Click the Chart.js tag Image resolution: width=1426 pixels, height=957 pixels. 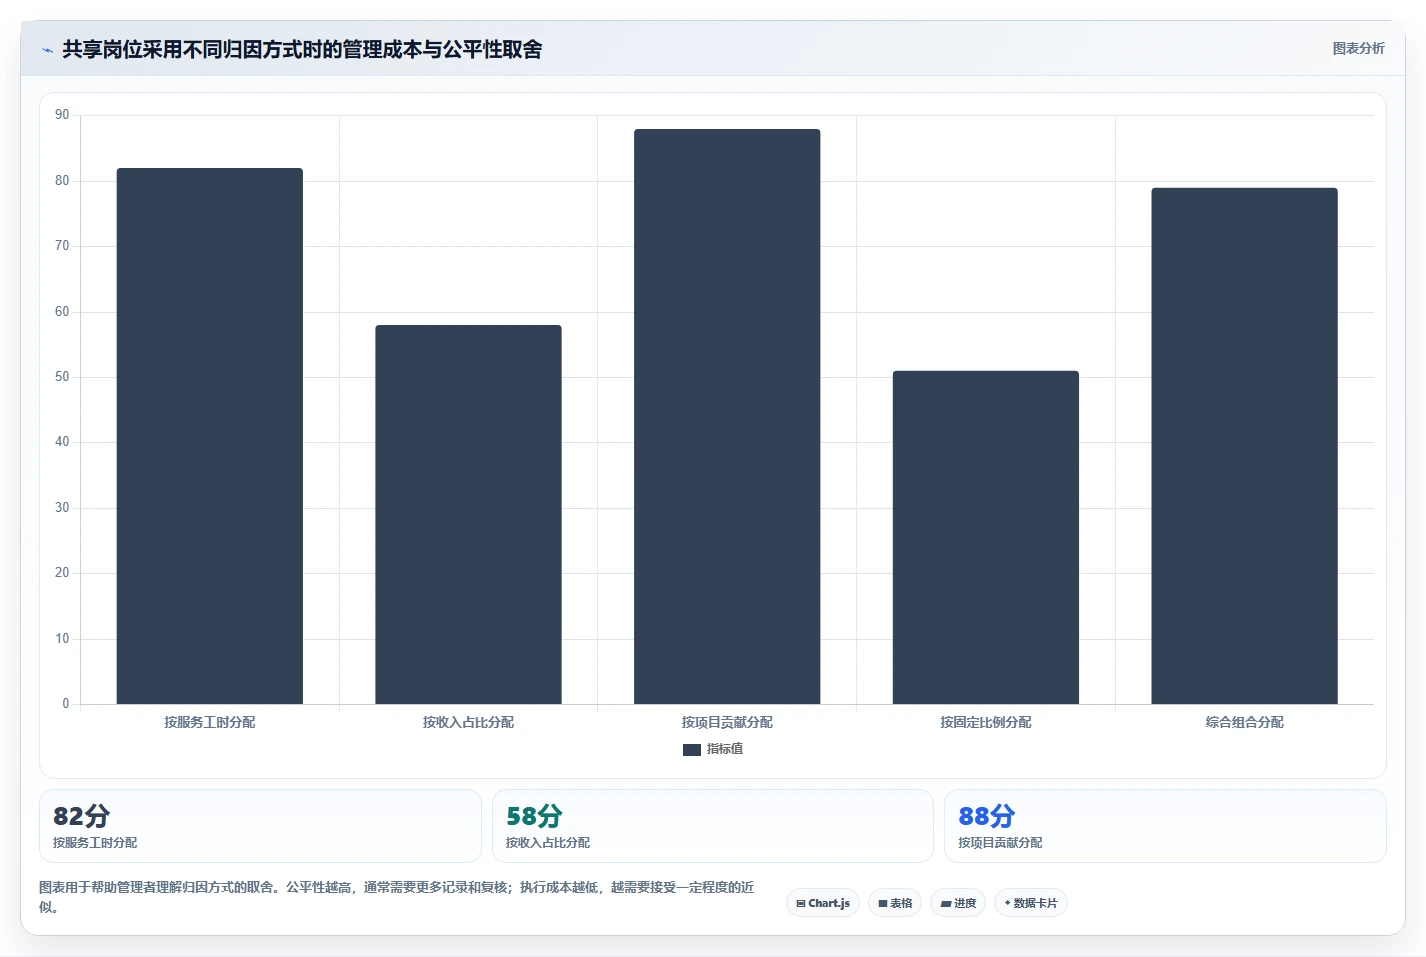(823, 903)
